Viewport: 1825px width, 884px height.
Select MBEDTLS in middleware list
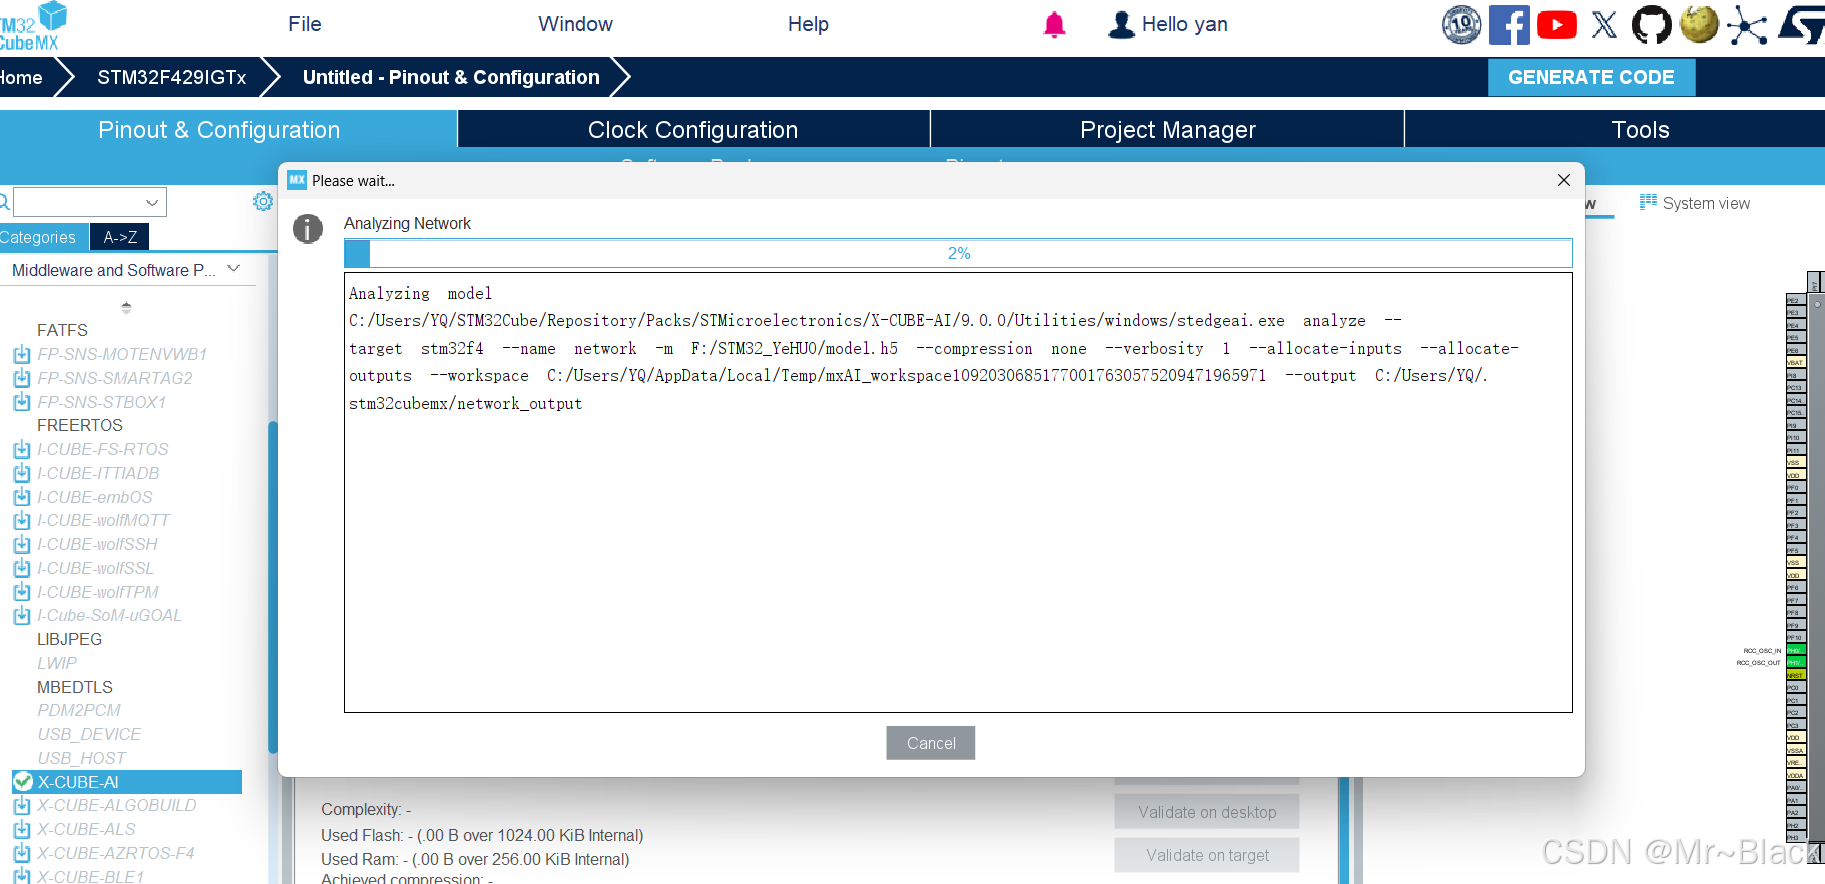[x=75, y=687]
